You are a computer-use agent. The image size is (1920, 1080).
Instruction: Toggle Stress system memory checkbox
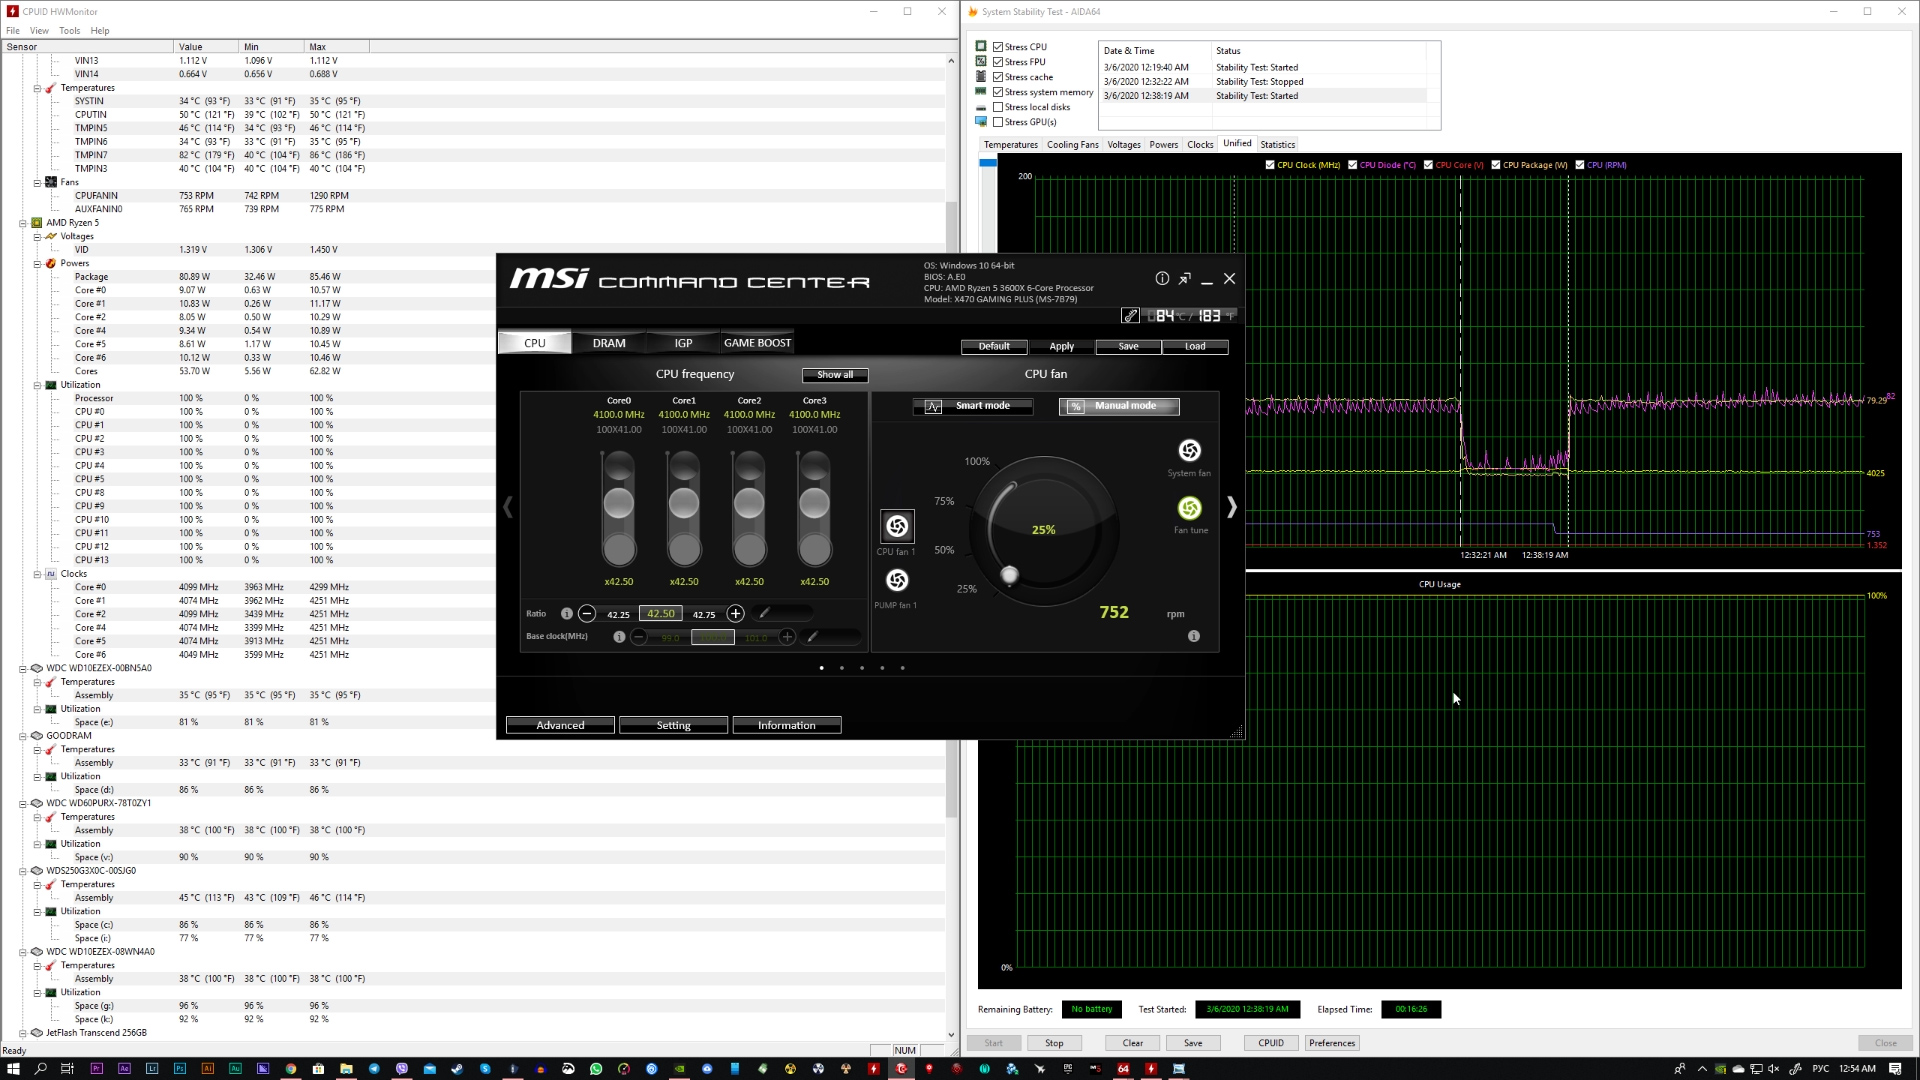pyautogui.click(x=998, y=92)
